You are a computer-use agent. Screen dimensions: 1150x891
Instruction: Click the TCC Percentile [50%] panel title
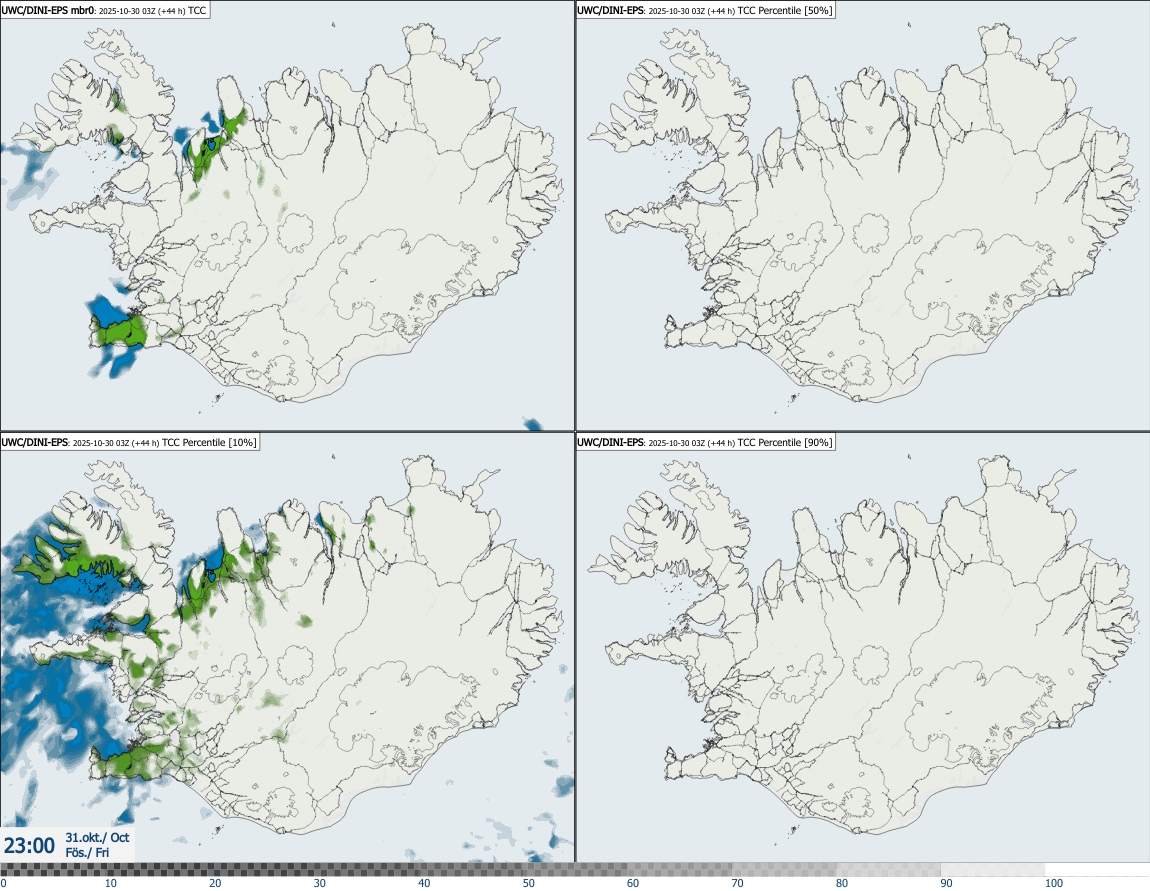coord(706,10)
